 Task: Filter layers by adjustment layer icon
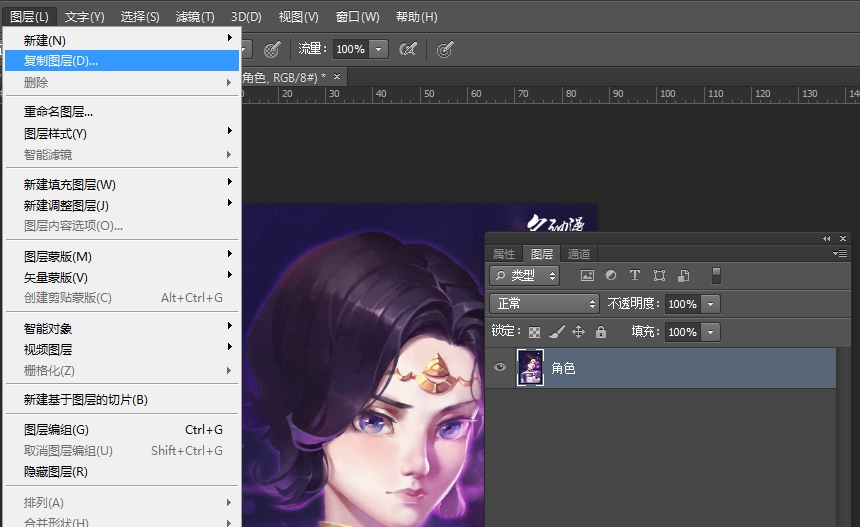(x=611, y=276)
